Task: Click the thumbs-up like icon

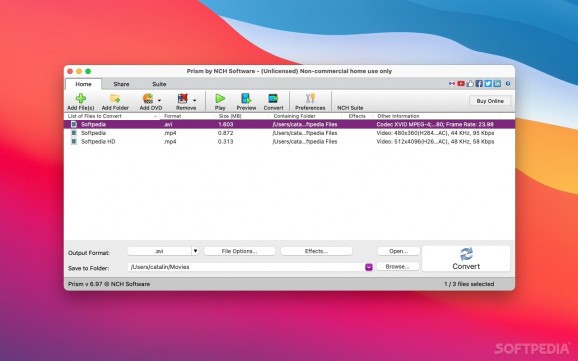Action: pos(470,84)
